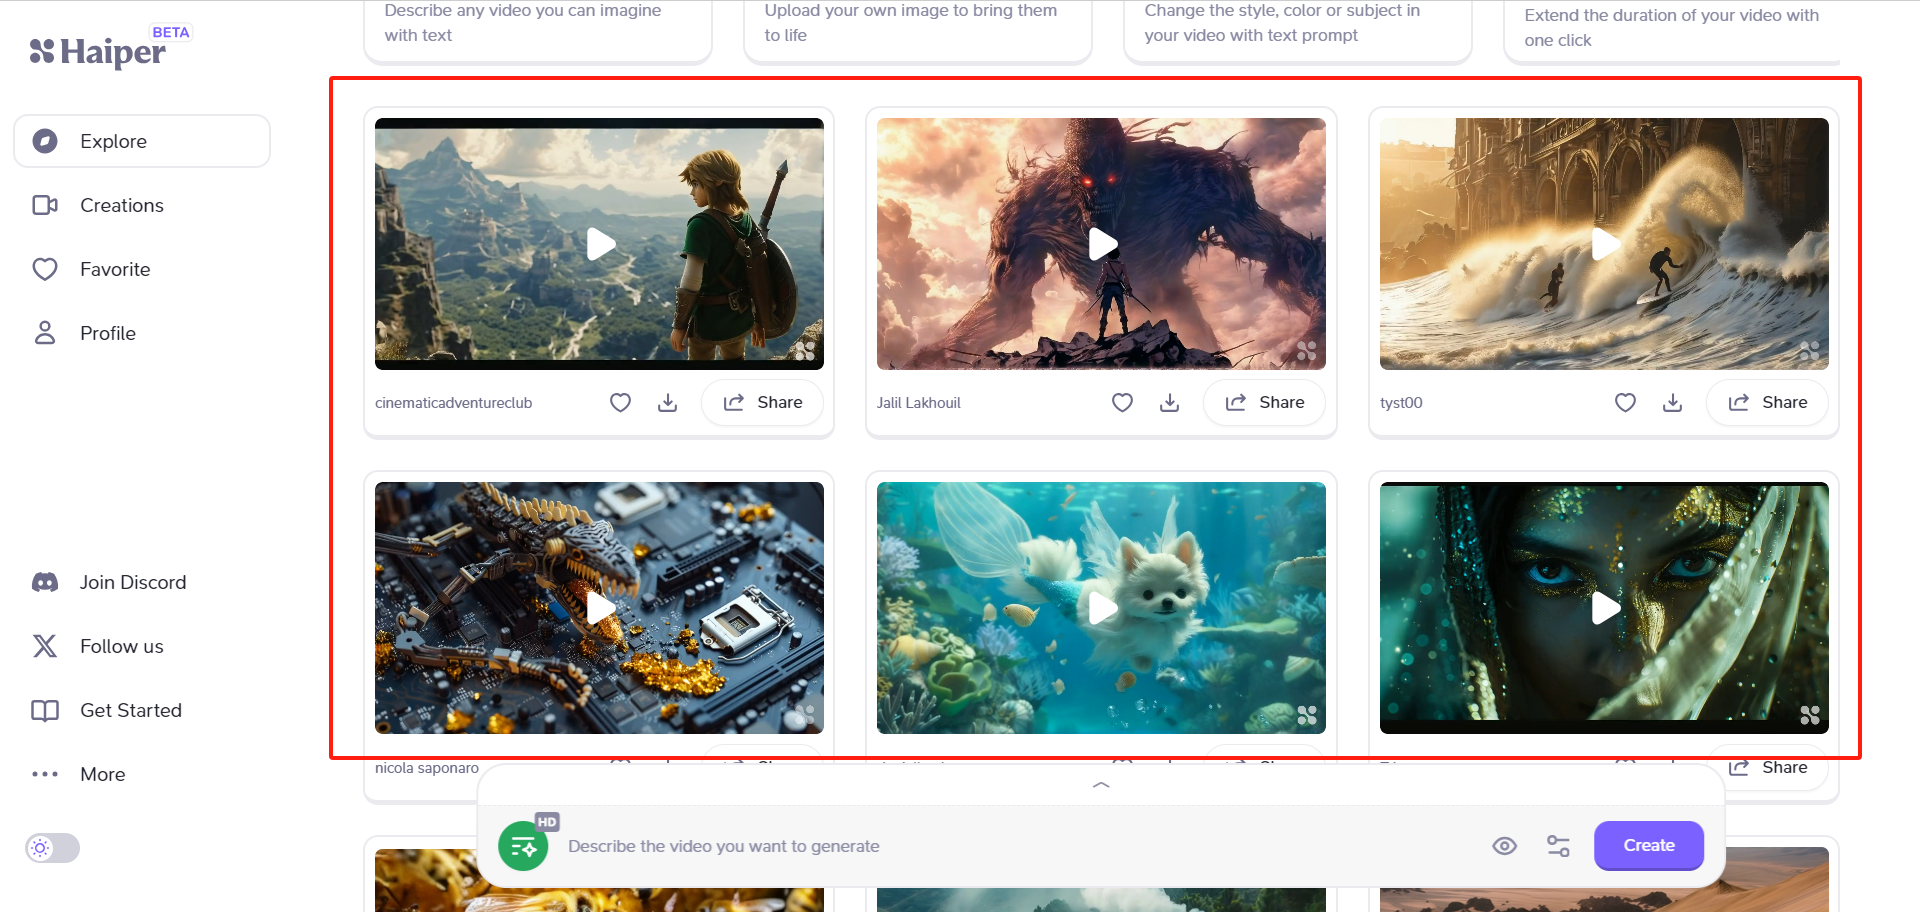Screen dimensions: 1920x912
Task: Open the Creations page
Action: (121, 205)
